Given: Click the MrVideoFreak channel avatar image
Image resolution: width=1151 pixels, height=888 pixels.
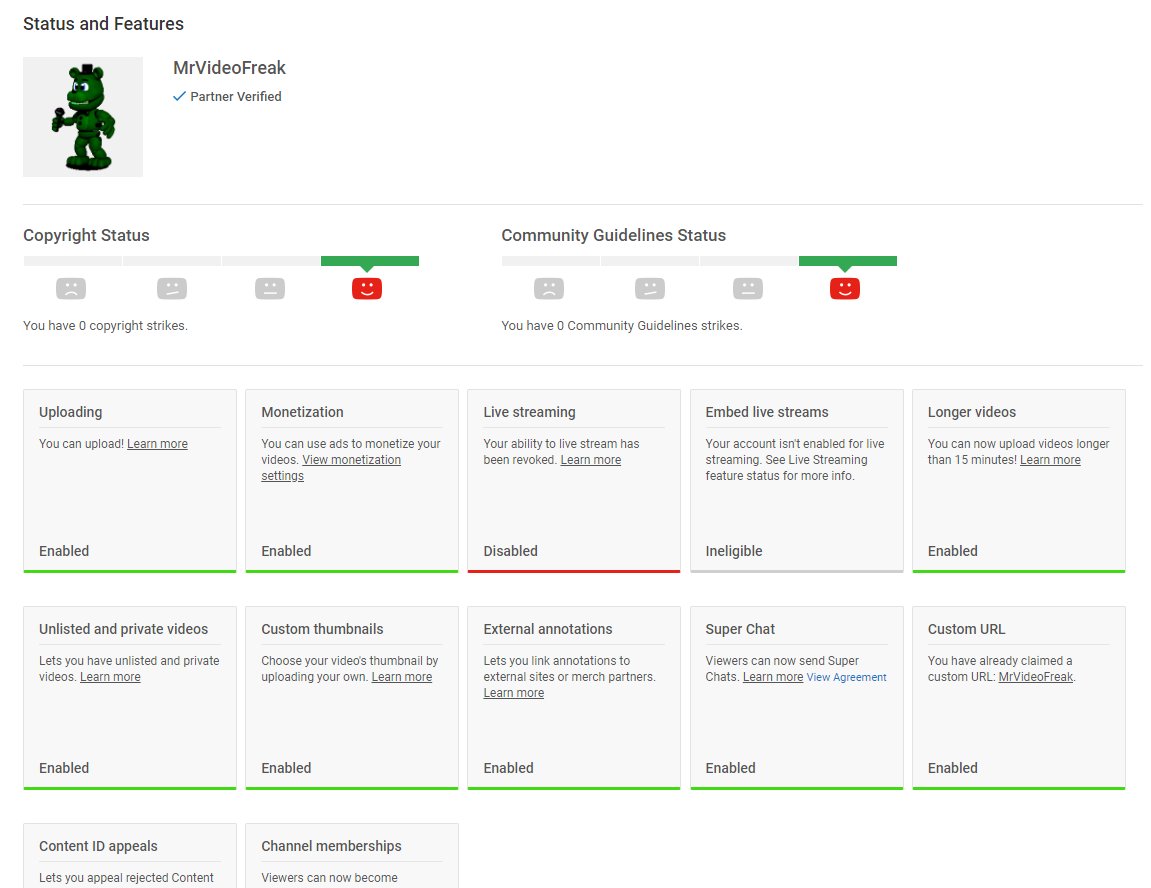Looking at the screenshot, I should 83,117.
